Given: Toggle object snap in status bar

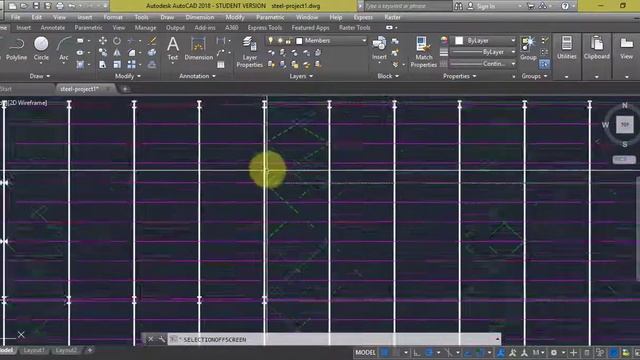Looking at the screenshot, I should click(480, 353).
